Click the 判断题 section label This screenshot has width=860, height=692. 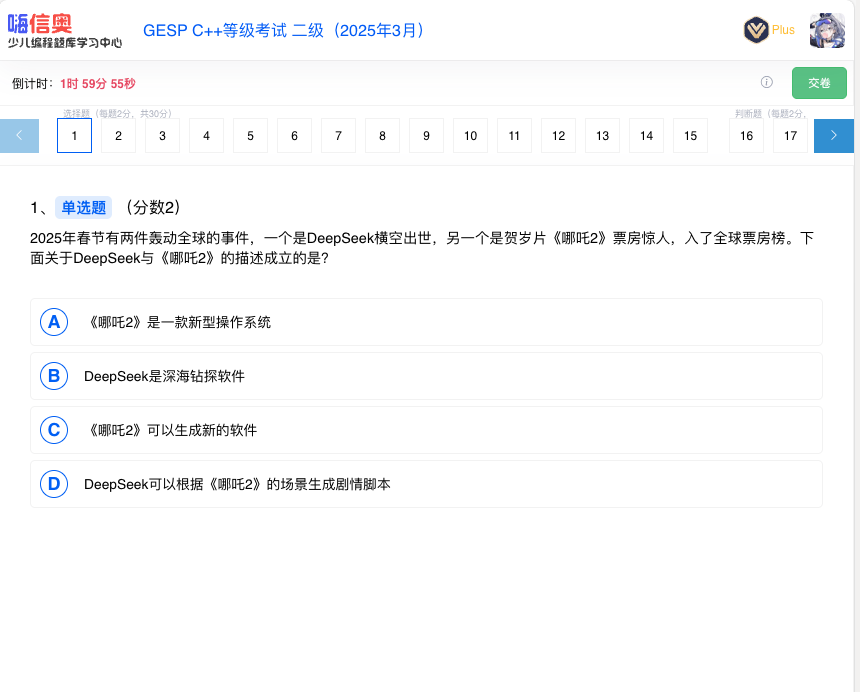tap(771, 114)
